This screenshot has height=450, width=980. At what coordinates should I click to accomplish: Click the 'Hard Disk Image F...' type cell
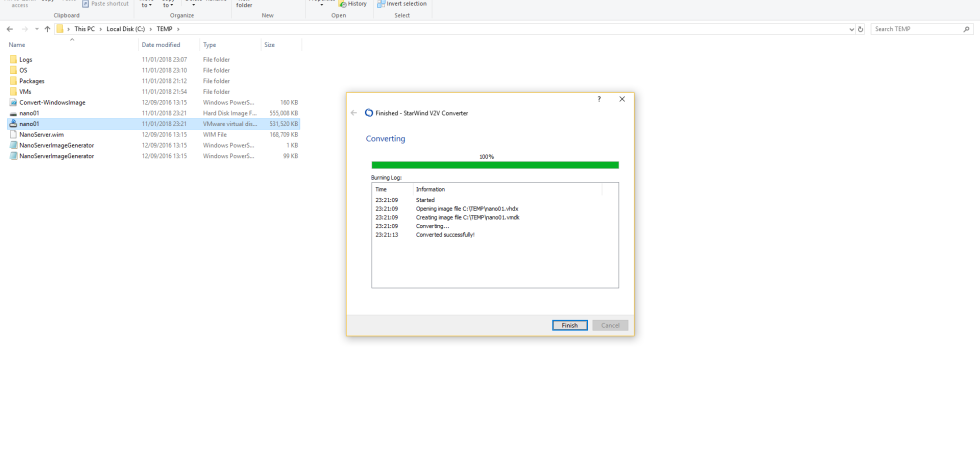(x=229, y=113)
